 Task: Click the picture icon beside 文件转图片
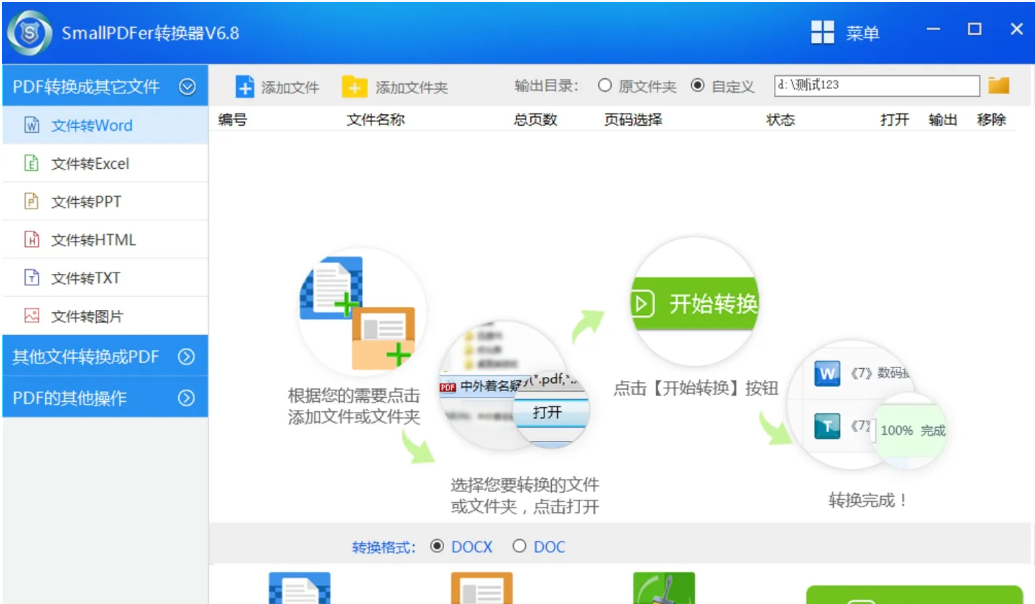(32, 316)
